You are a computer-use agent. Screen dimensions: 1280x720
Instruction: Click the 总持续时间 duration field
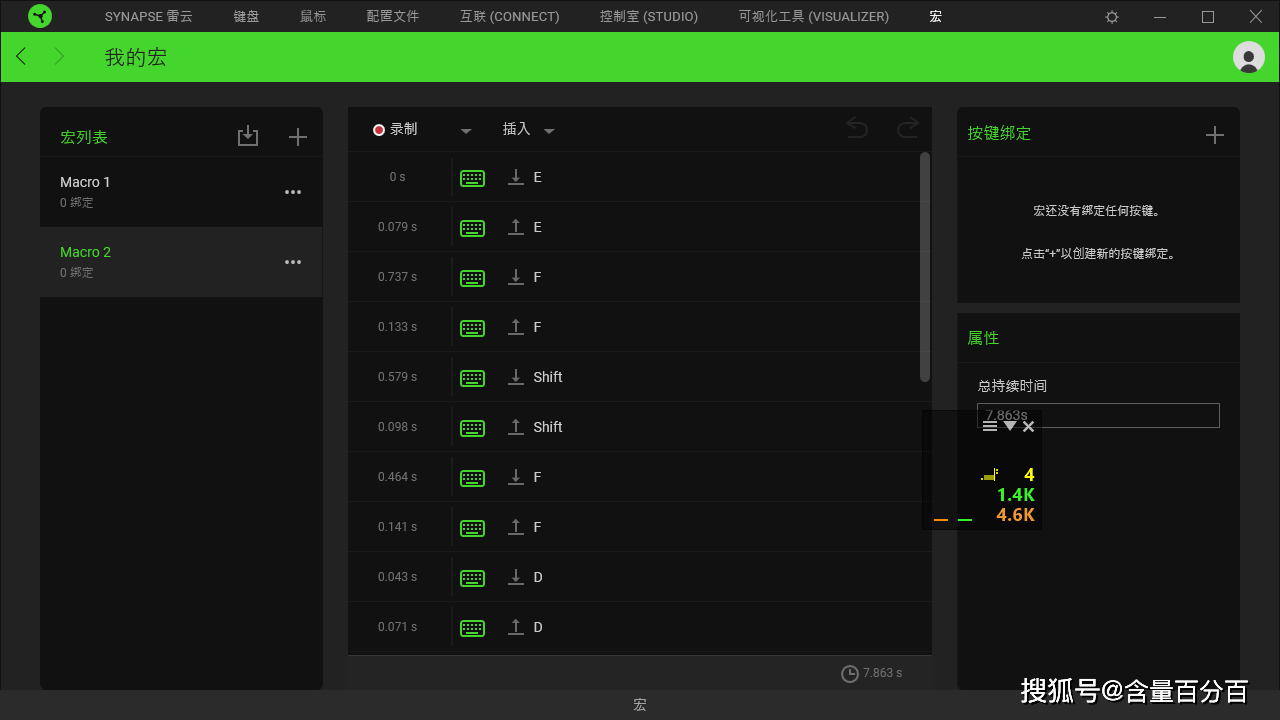tap(1098, 415)
